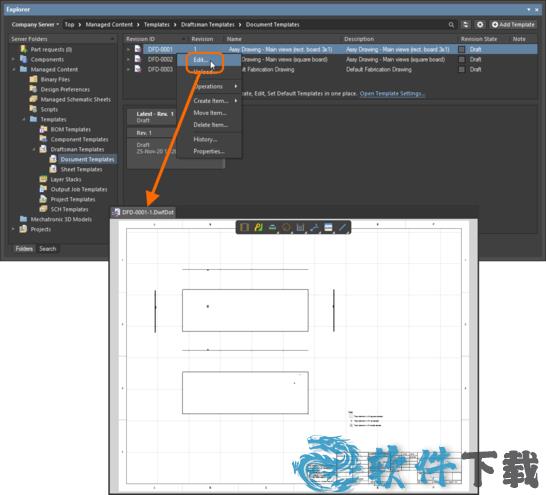This screenshot has height=495, width=546.
Task: Click the Add Template button
Action: 513,25
